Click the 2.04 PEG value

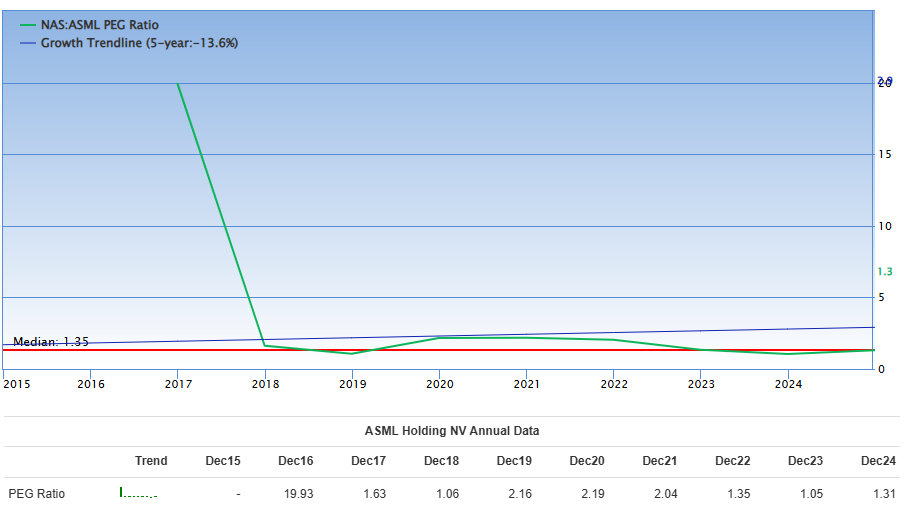coord(666,494)
